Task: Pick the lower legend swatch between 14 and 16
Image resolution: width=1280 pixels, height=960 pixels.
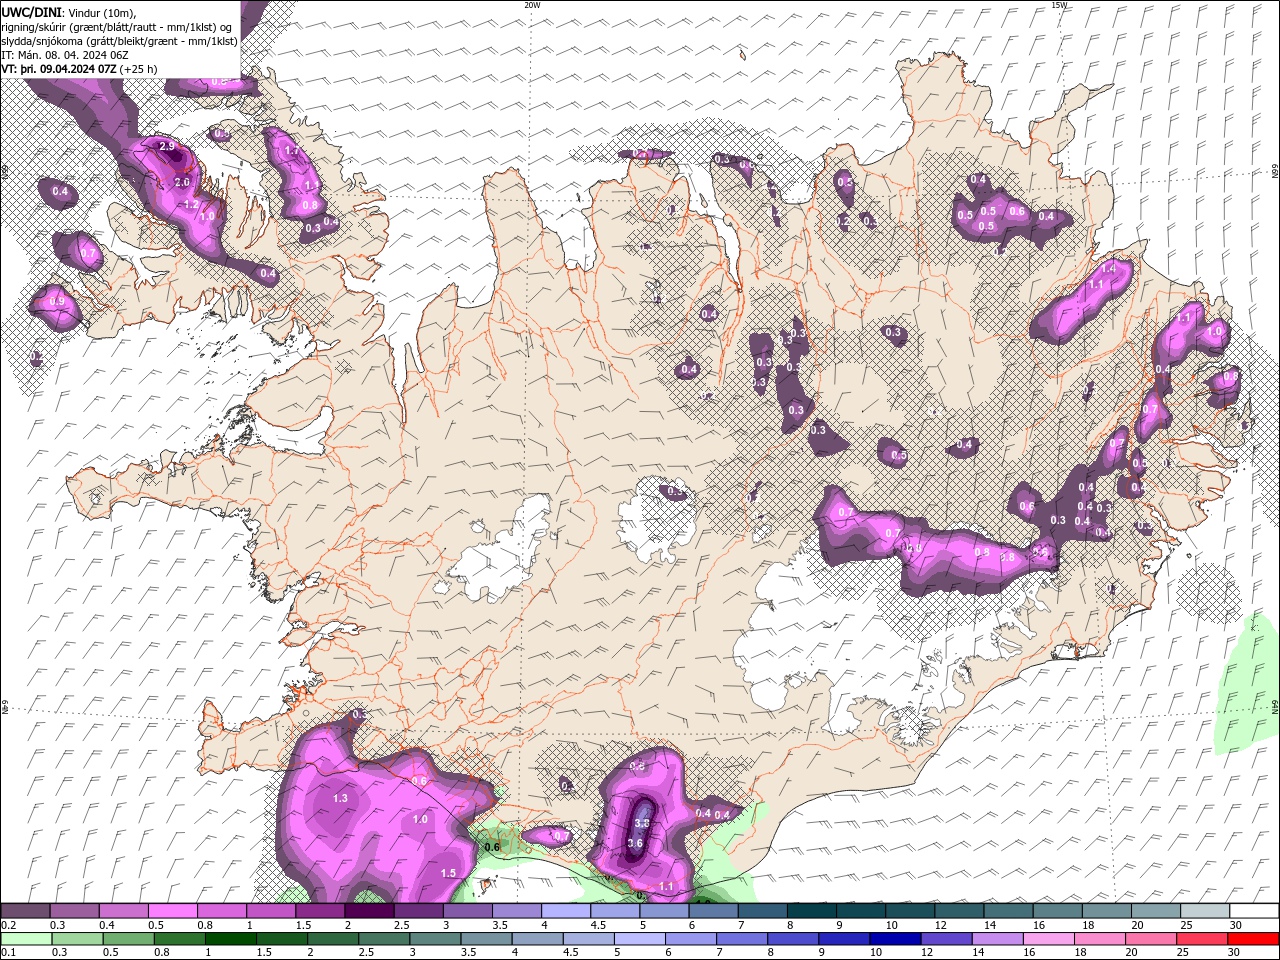Action: [998, 939]
